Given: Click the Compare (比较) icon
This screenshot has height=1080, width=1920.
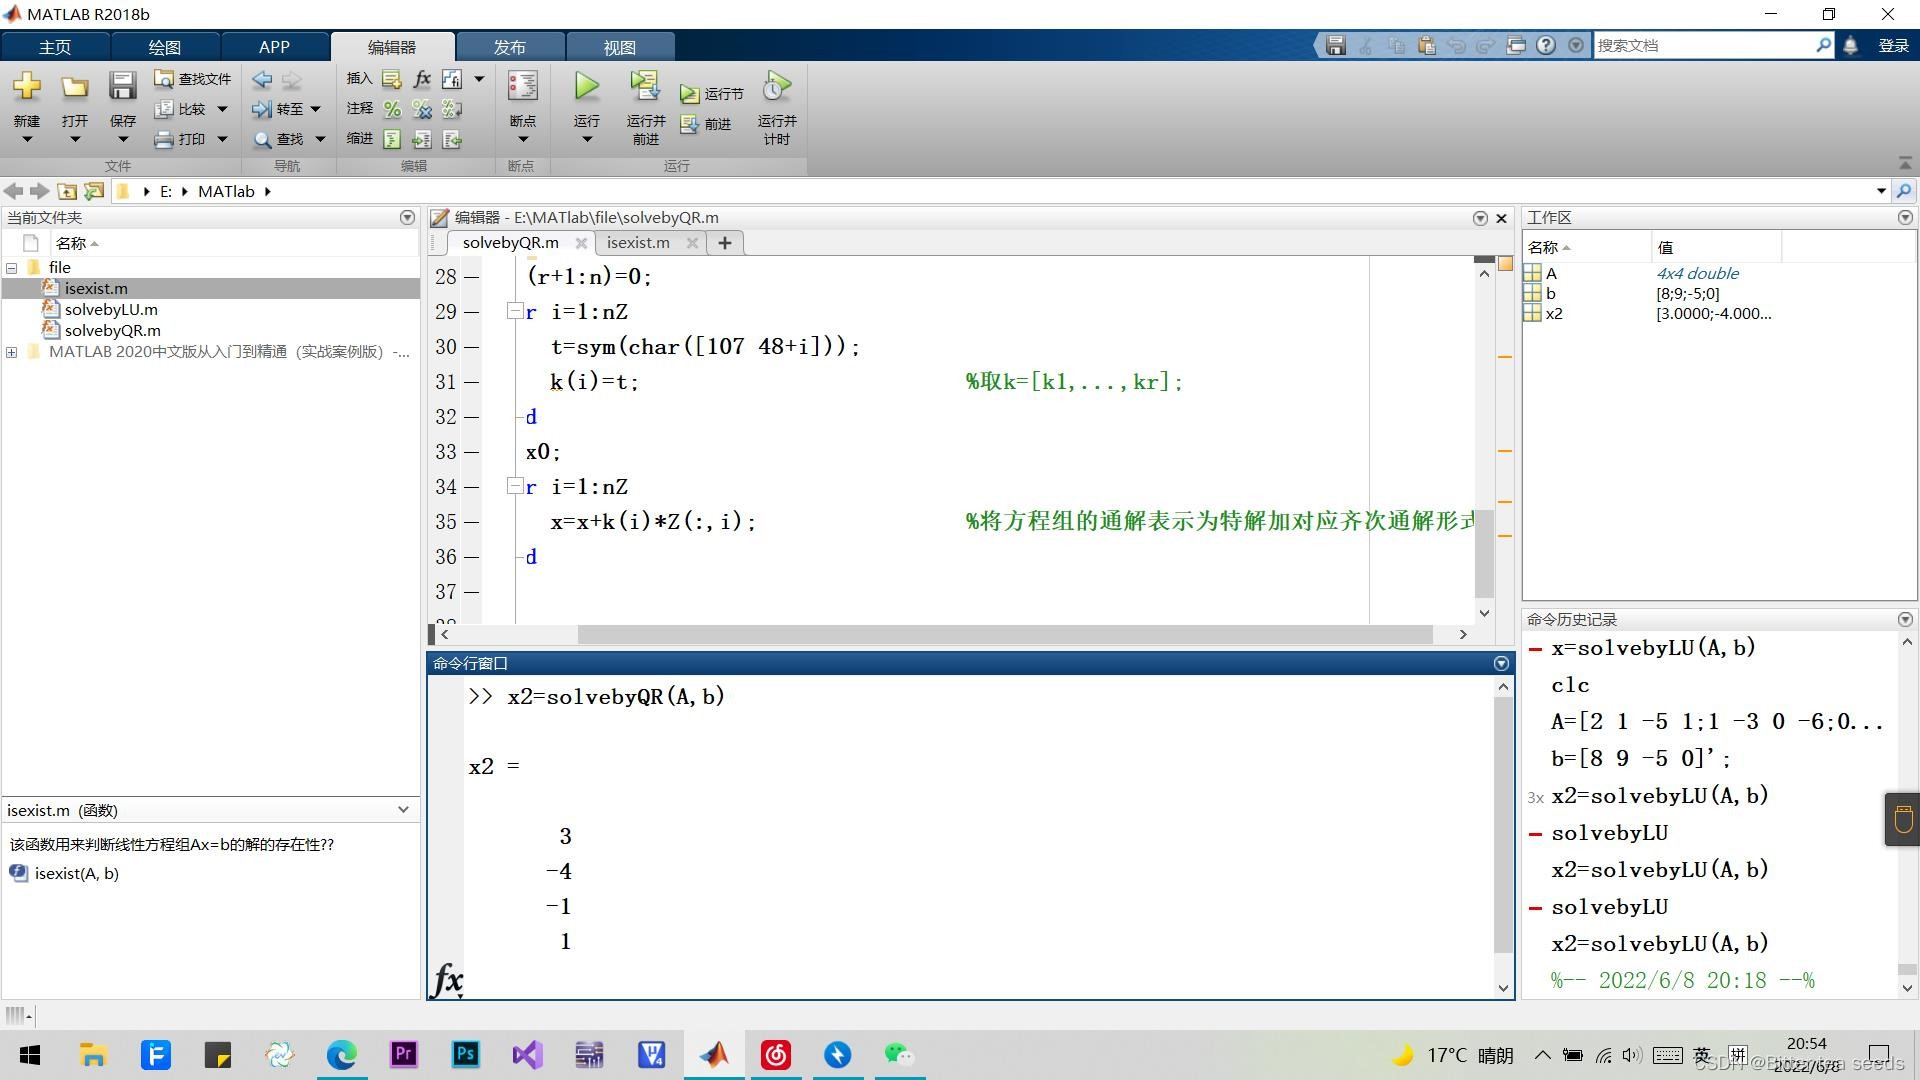Looking at the screenshot, I should 164,109.
